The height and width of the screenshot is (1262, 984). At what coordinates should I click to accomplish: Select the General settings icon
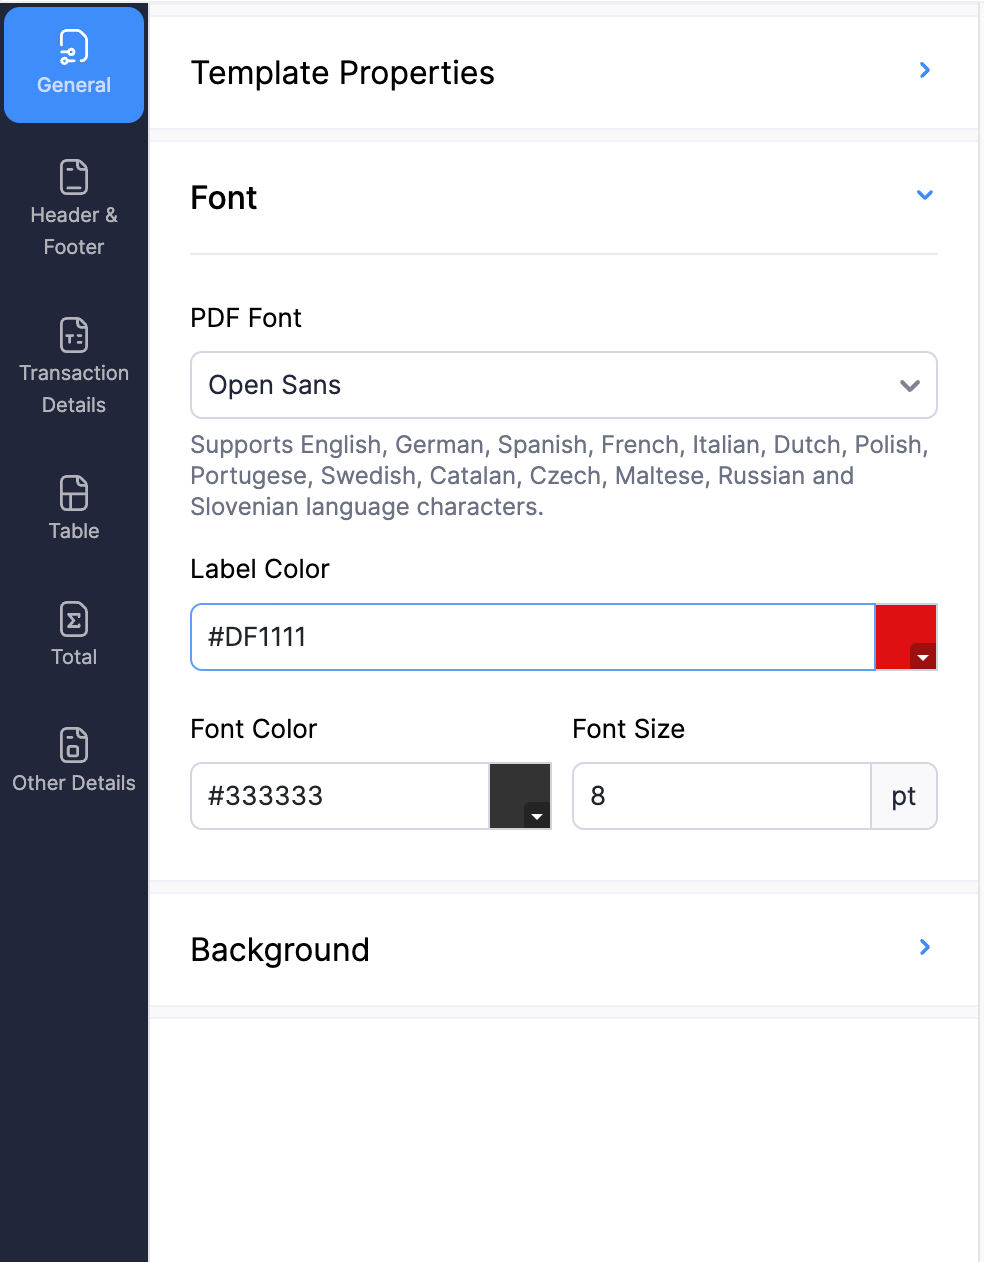tap(73, 46)
